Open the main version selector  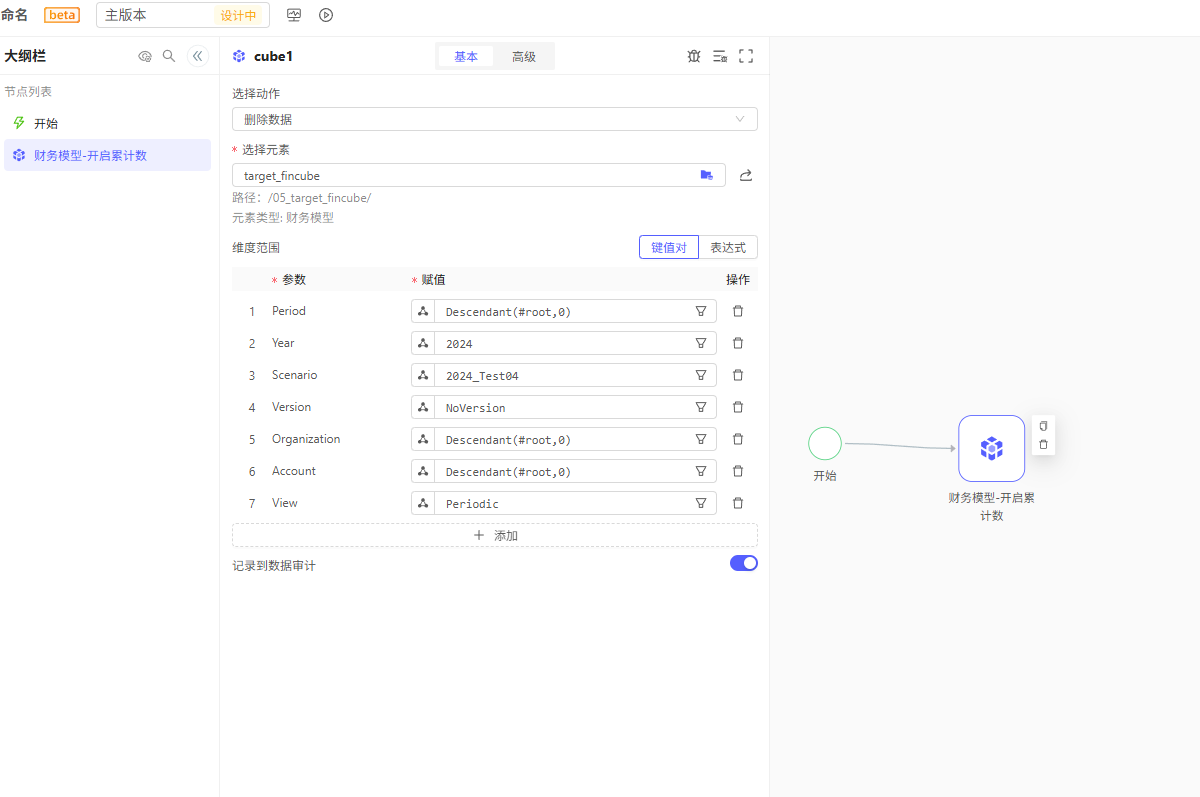[x=182, y=15]
